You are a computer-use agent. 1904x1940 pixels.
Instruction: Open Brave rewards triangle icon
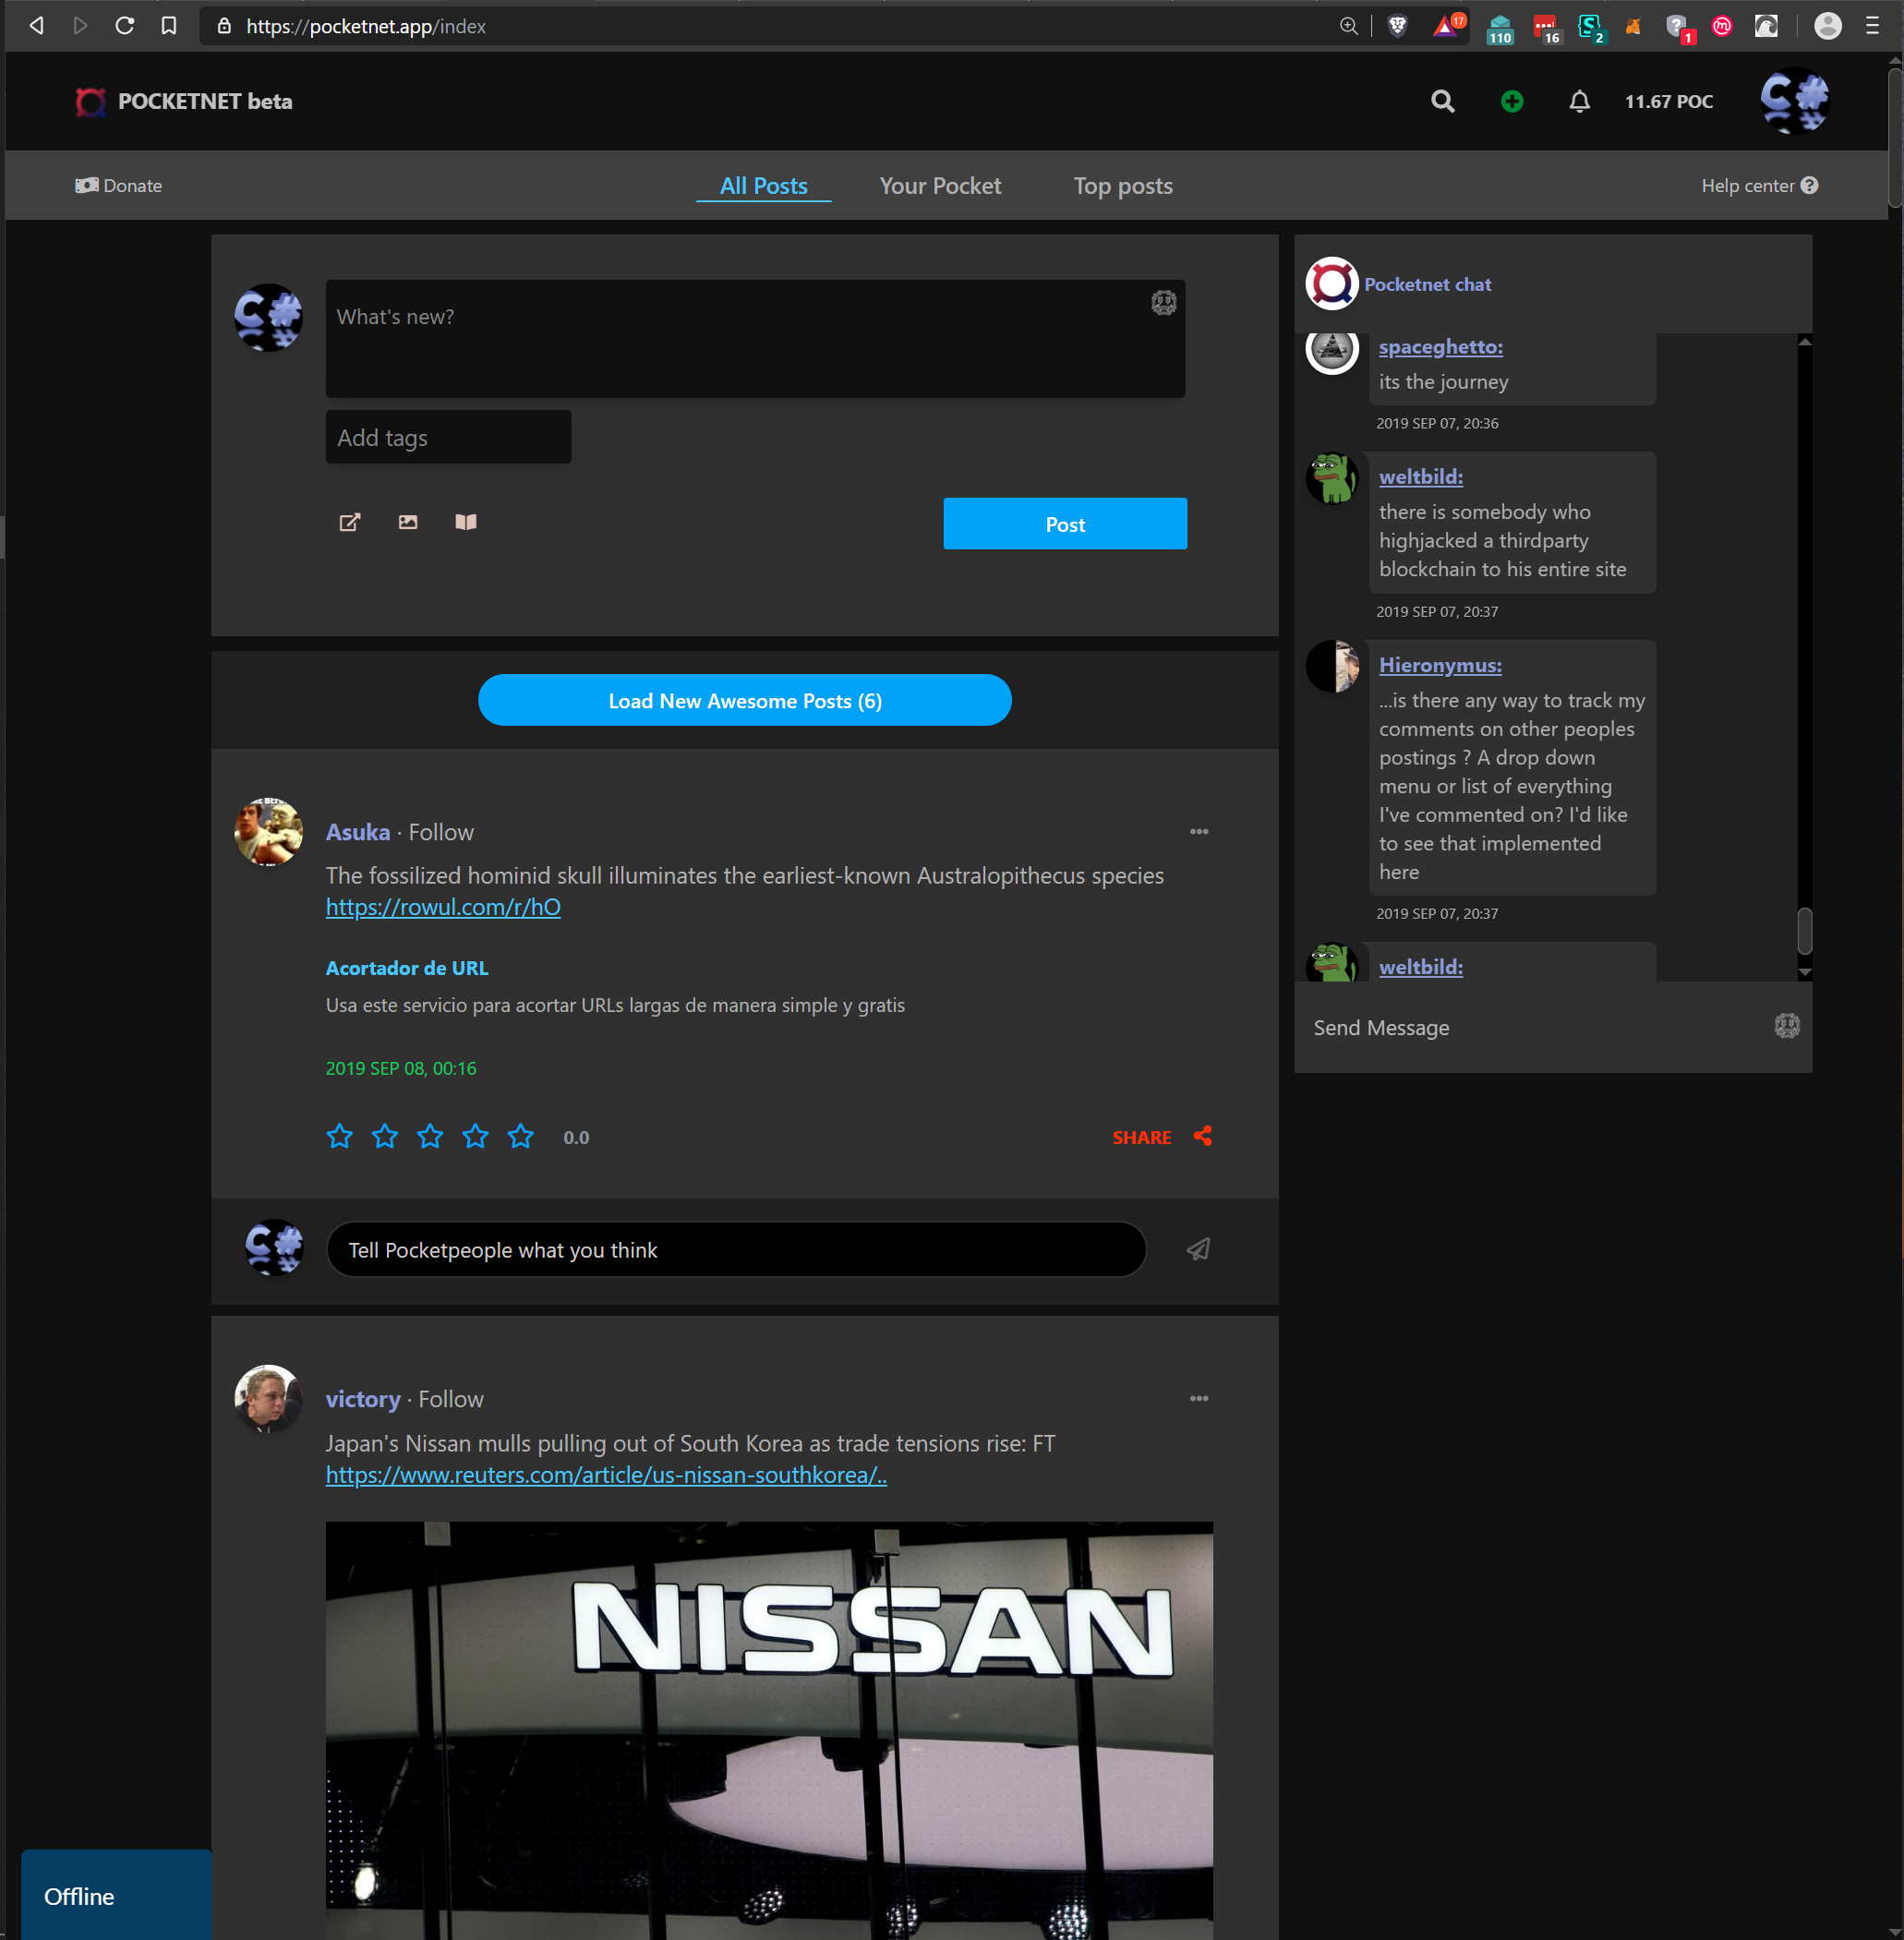1446,26
